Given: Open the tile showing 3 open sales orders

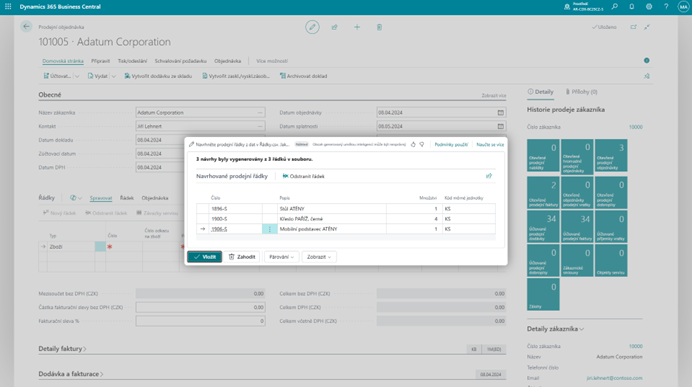Looking at the screenshot, I should (611, 156).
